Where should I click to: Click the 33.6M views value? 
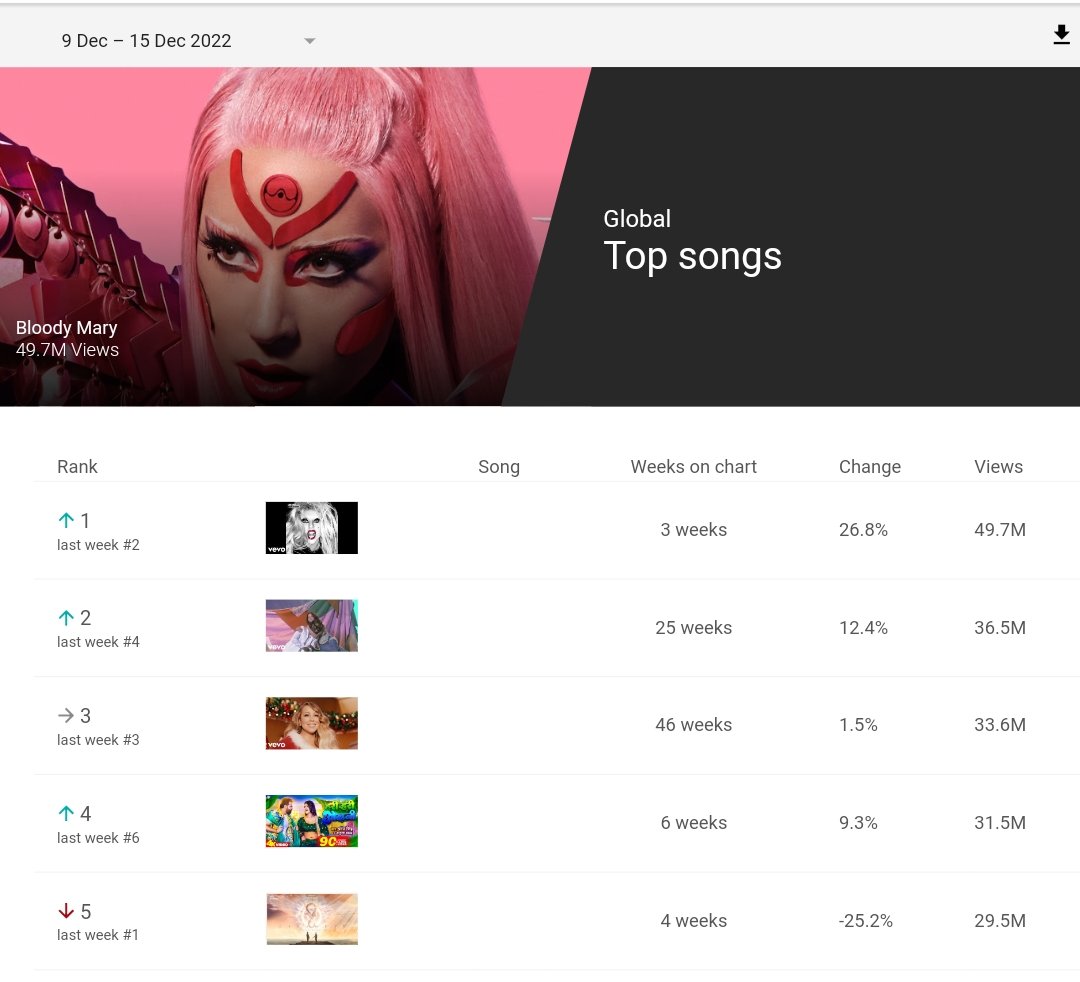pyautogui.click(x=999, y=724)
